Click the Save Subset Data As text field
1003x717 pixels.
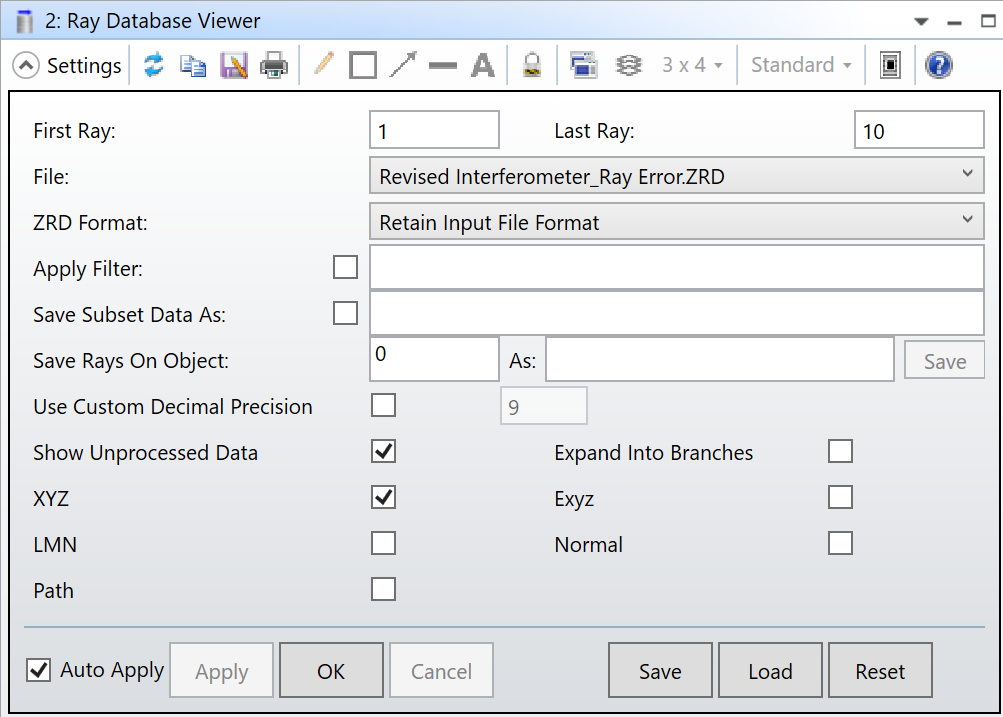tap(676, 313)
